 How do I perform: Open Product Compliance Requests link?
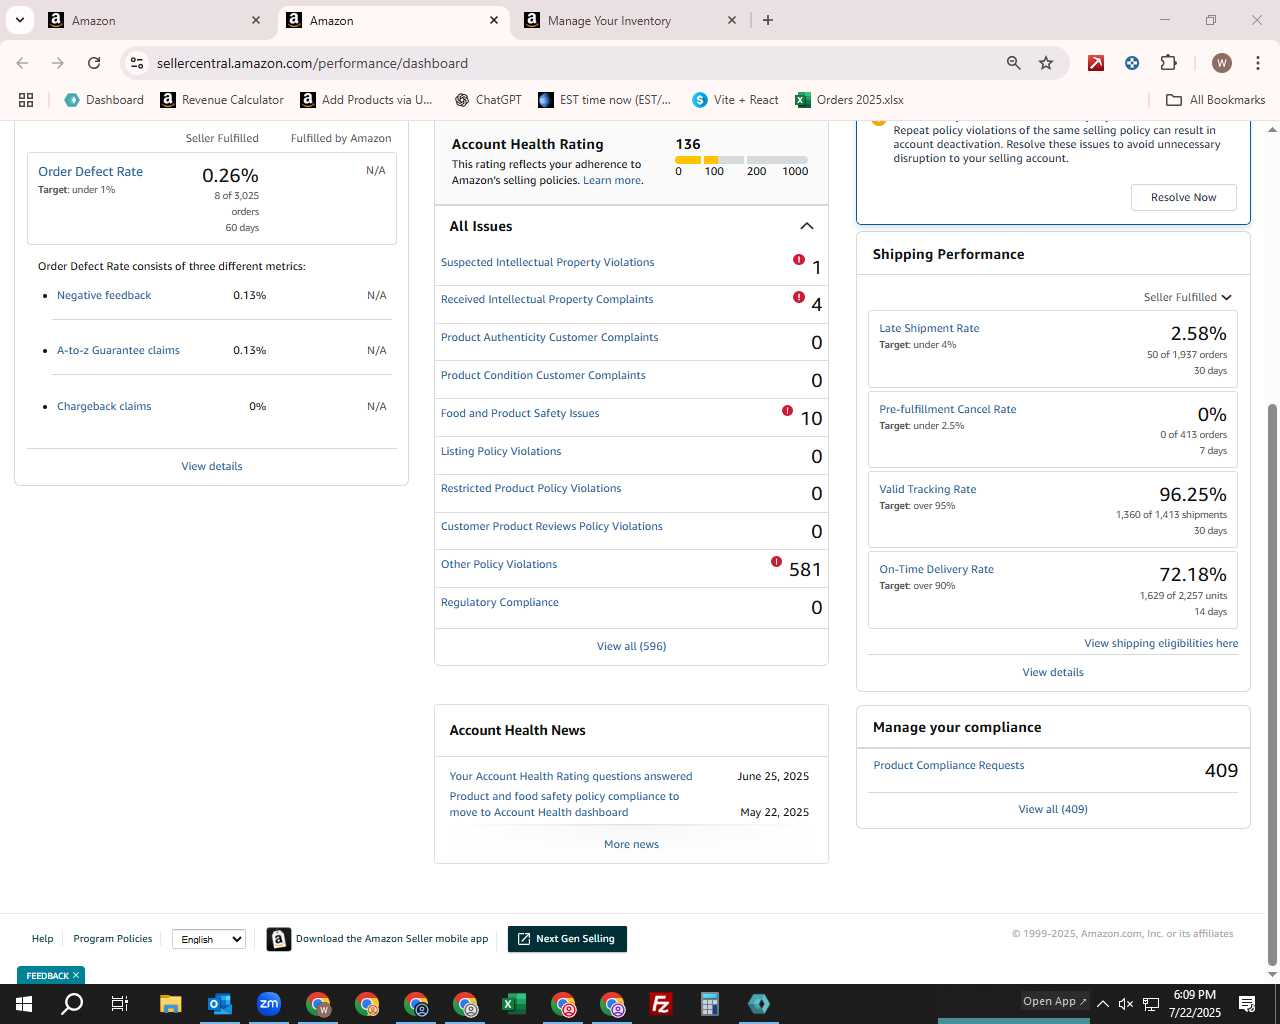point(949,765)
